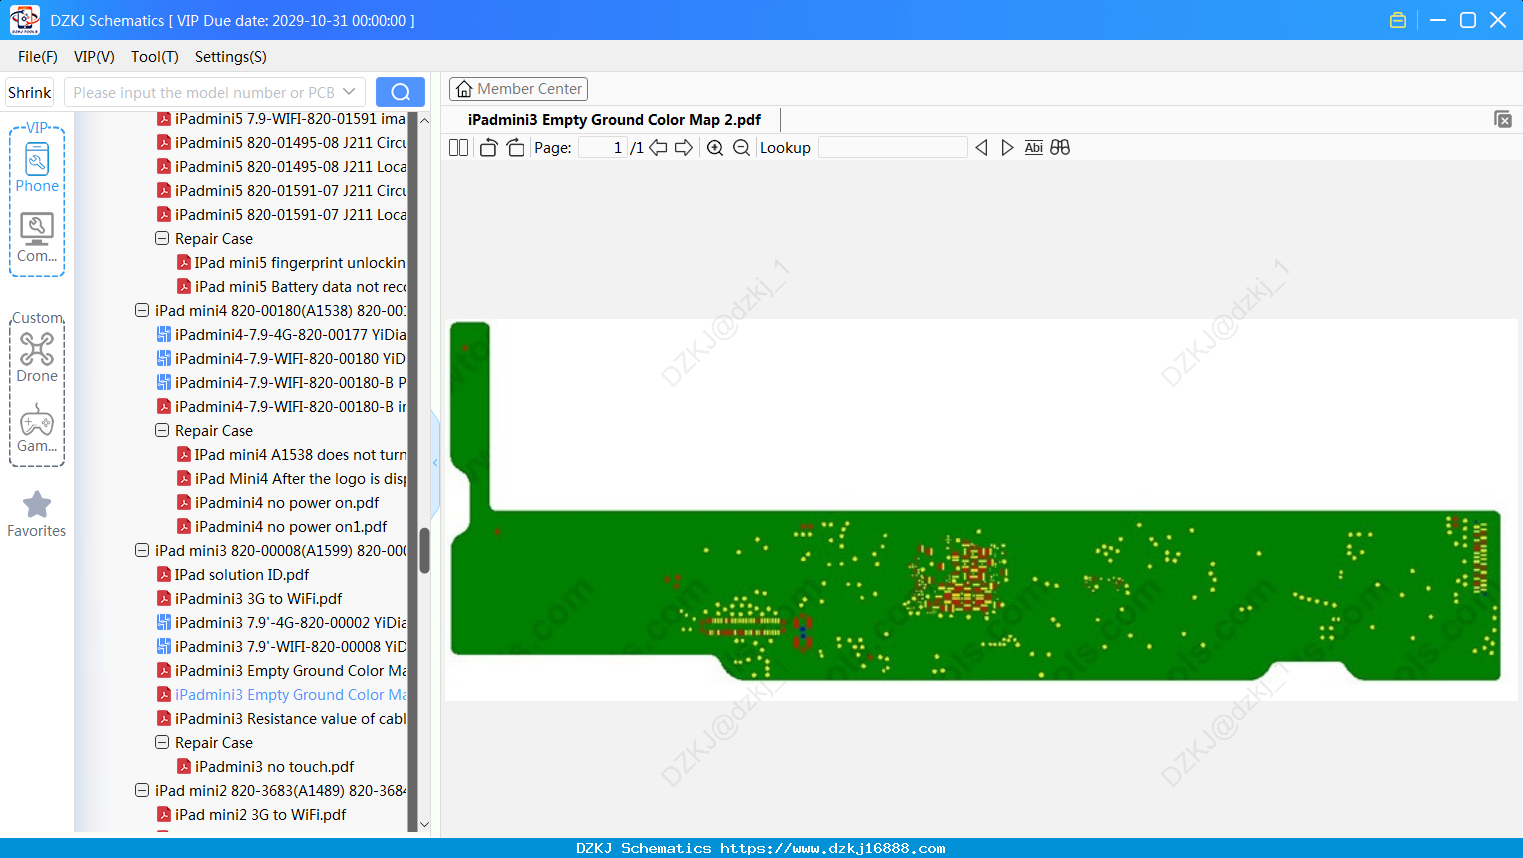
Task: Open iPad mini5 Battery data not received case
Action: [x=291, y=287]
